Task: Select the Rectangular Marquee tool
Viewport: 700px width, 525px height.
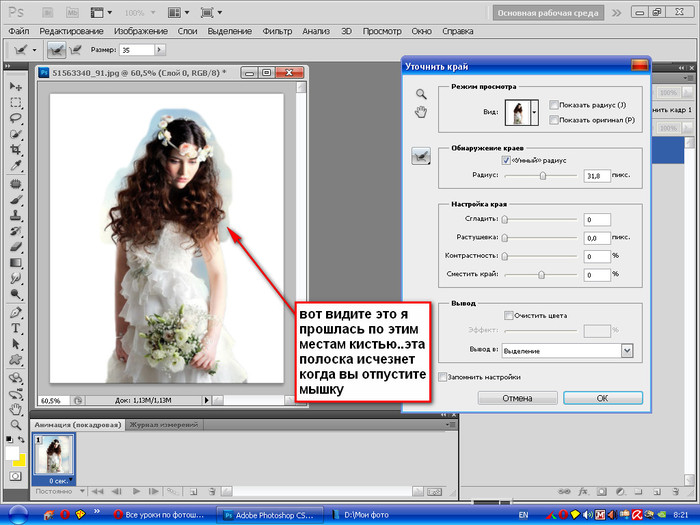Action: pyautogui.click(x=17, y=103)
